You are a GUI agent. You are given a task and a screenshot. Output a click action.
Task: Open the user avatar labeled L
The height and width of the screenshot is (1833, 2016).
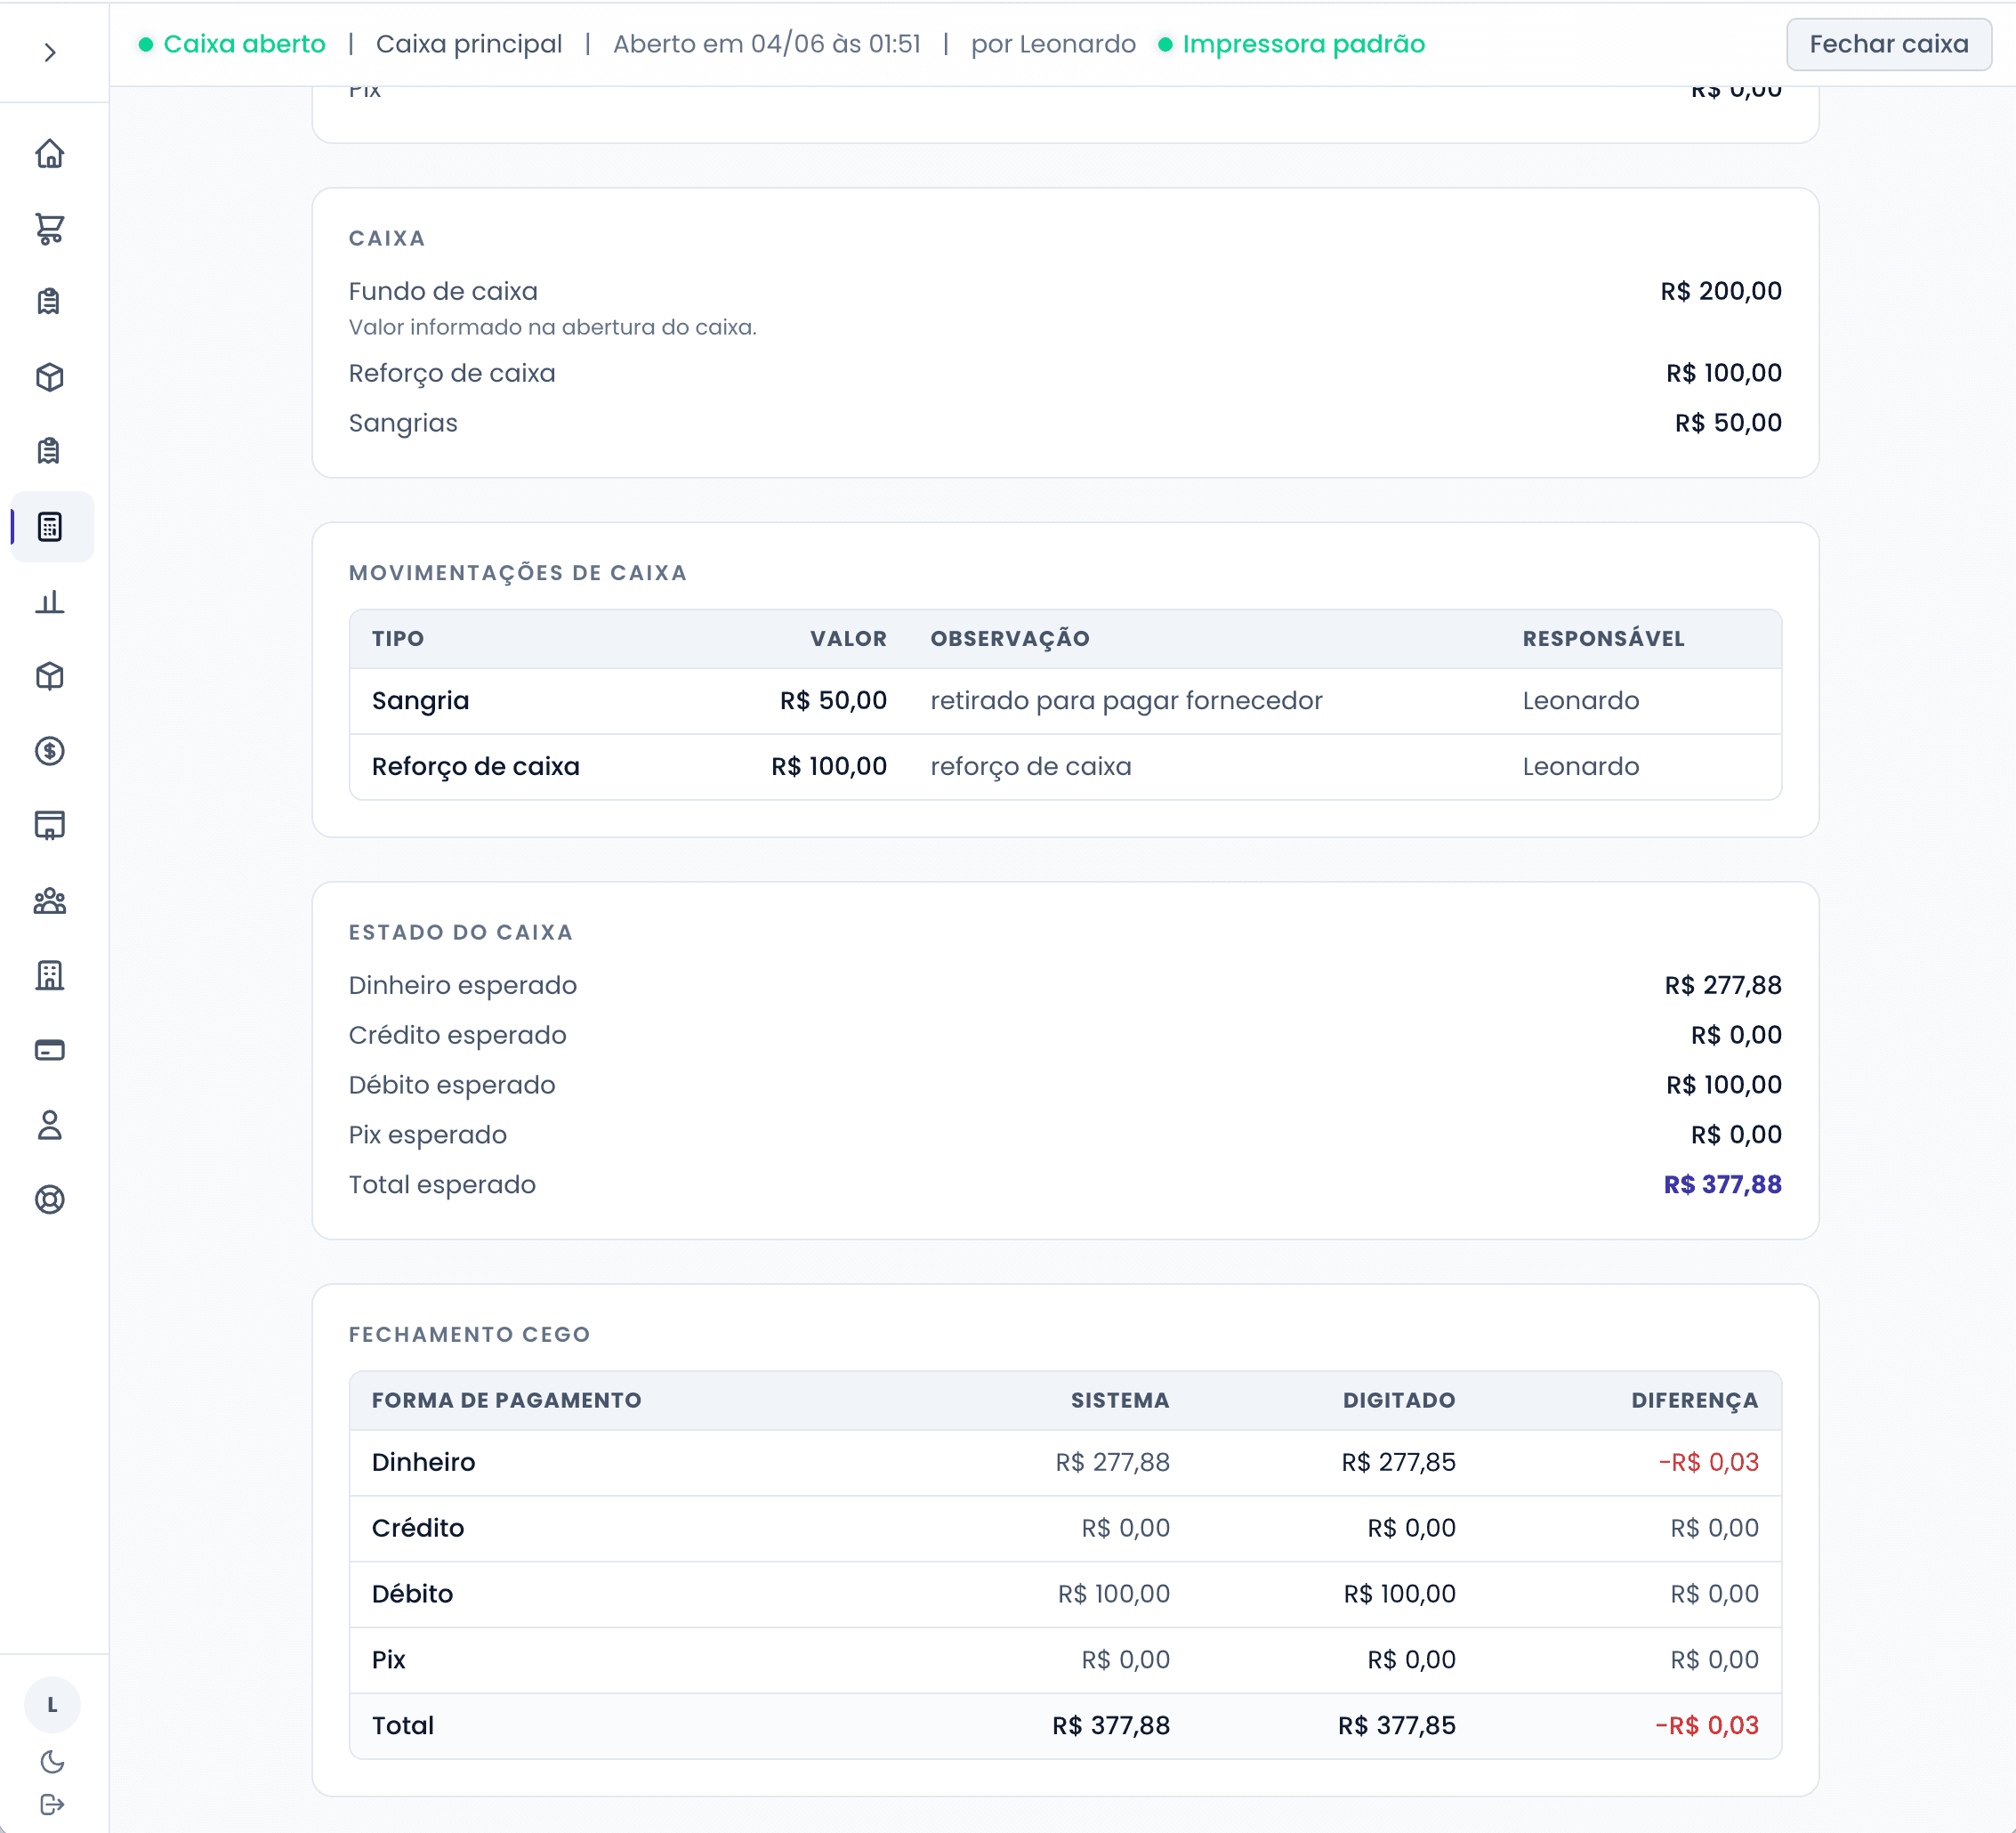(52, 1705)
